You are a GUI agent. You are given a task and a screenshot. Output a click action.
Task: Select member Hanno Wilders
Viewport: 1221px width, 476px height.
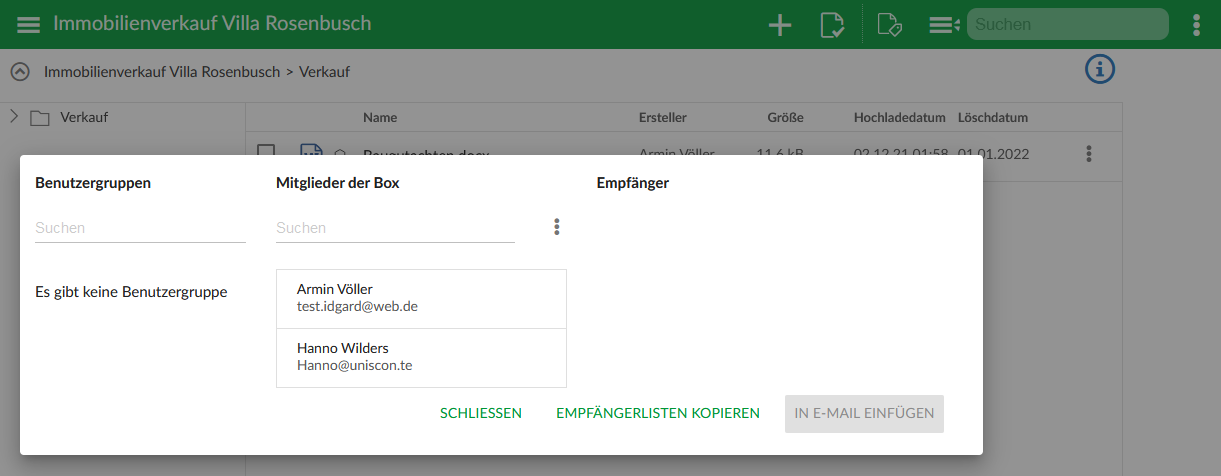pos(421,357)
